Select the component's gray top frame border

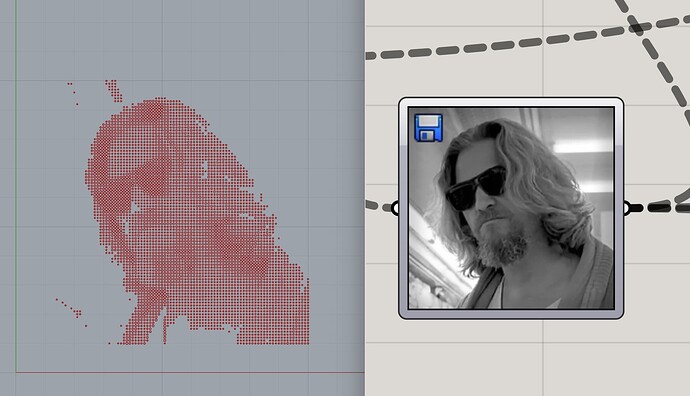pos(511,103)
